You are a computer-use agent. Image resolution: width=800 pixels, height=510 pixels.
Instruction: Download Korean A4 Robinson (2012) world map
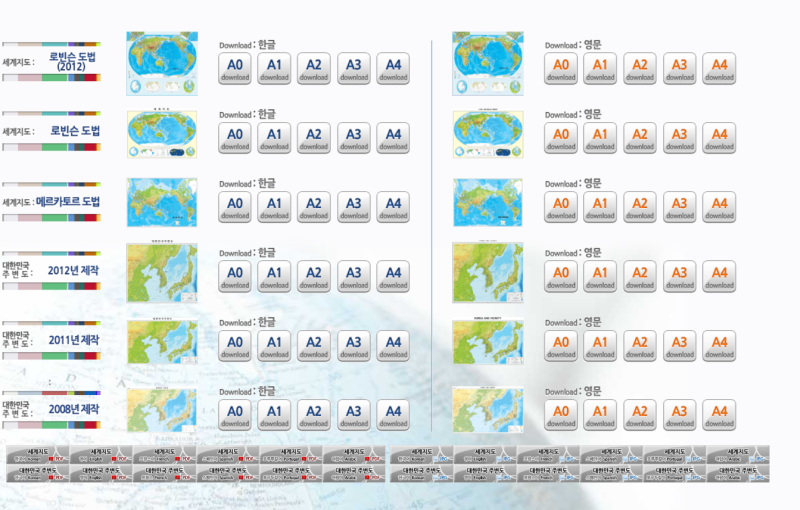tap(393, 68)
